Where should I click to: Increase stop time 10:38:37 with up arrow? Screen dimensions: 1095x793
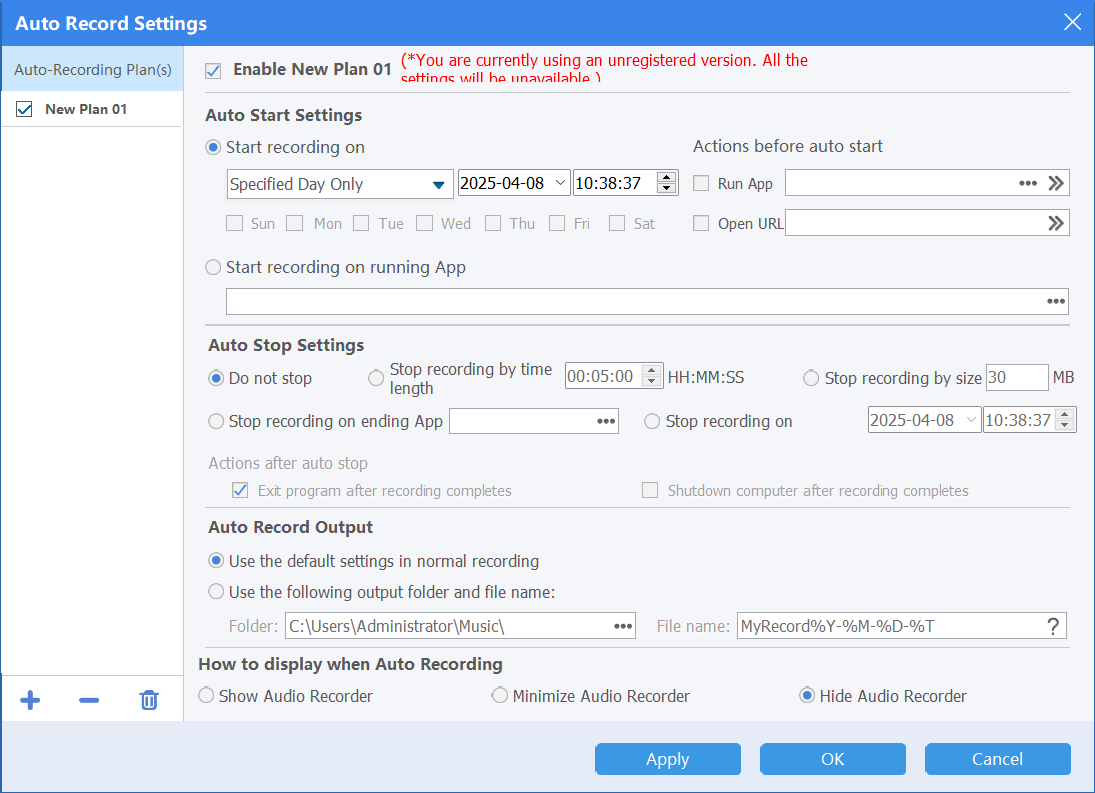1065,415
